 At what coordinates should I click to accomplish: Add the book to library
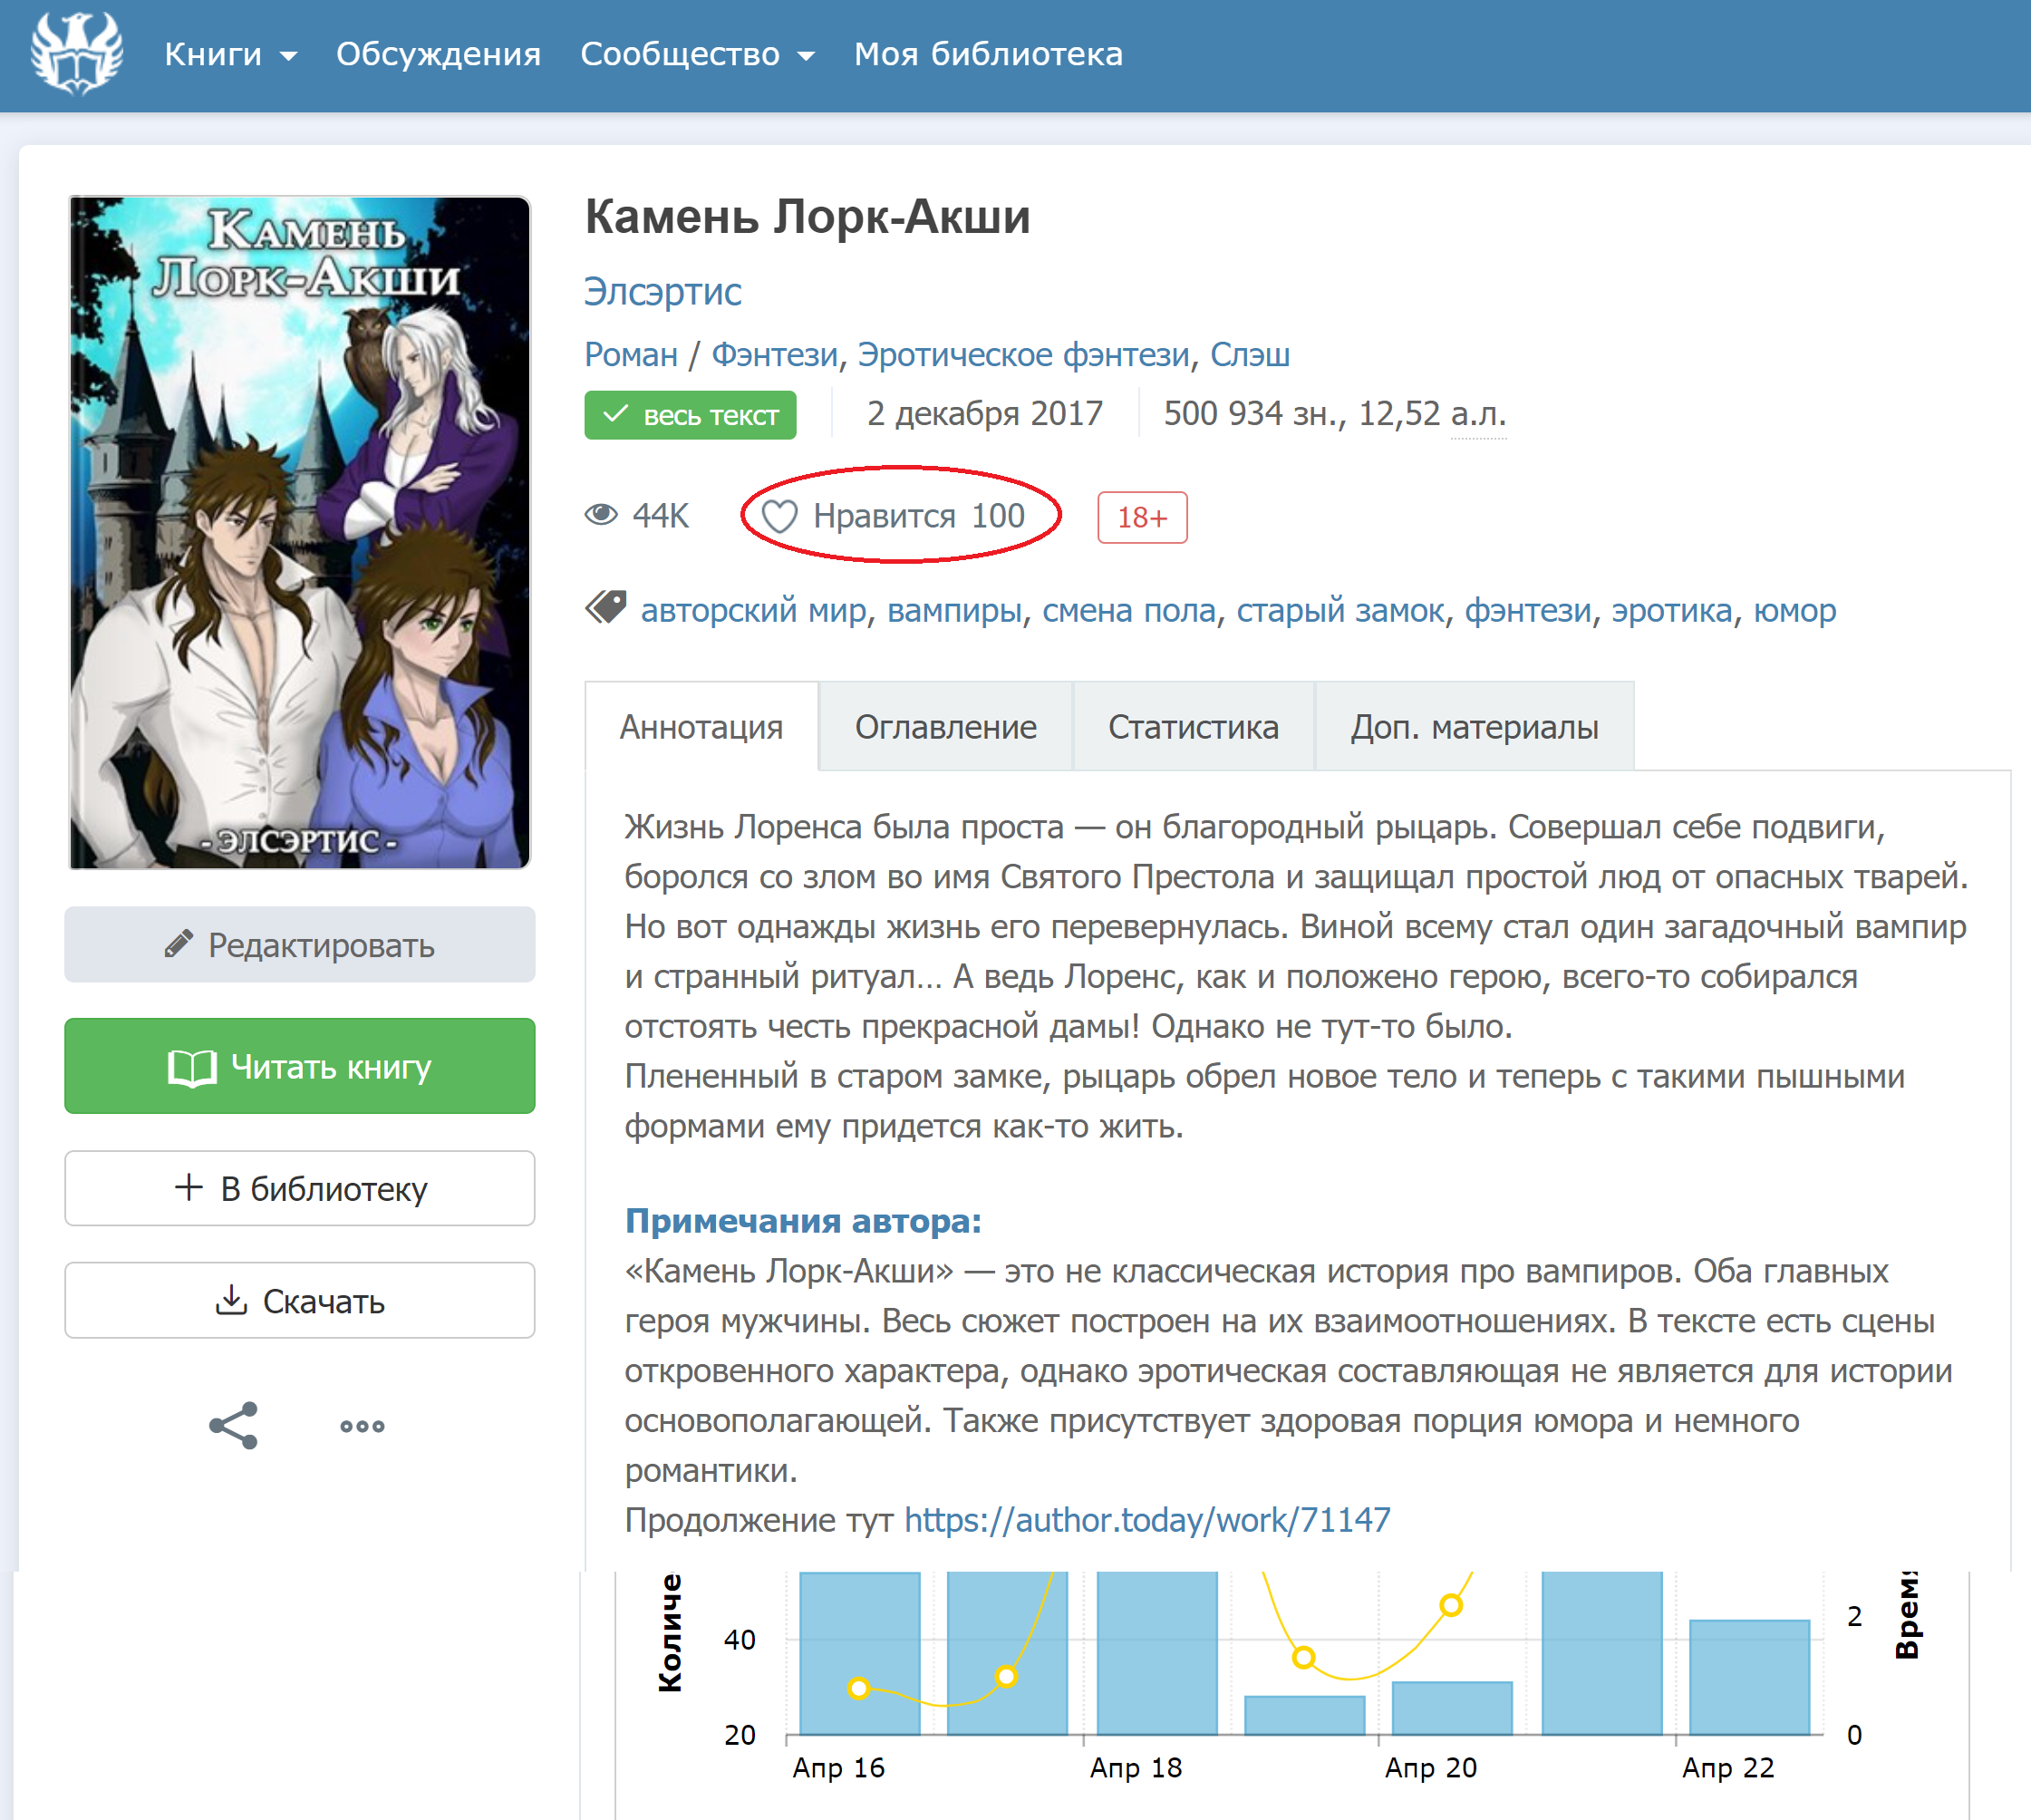(299, 1188)
